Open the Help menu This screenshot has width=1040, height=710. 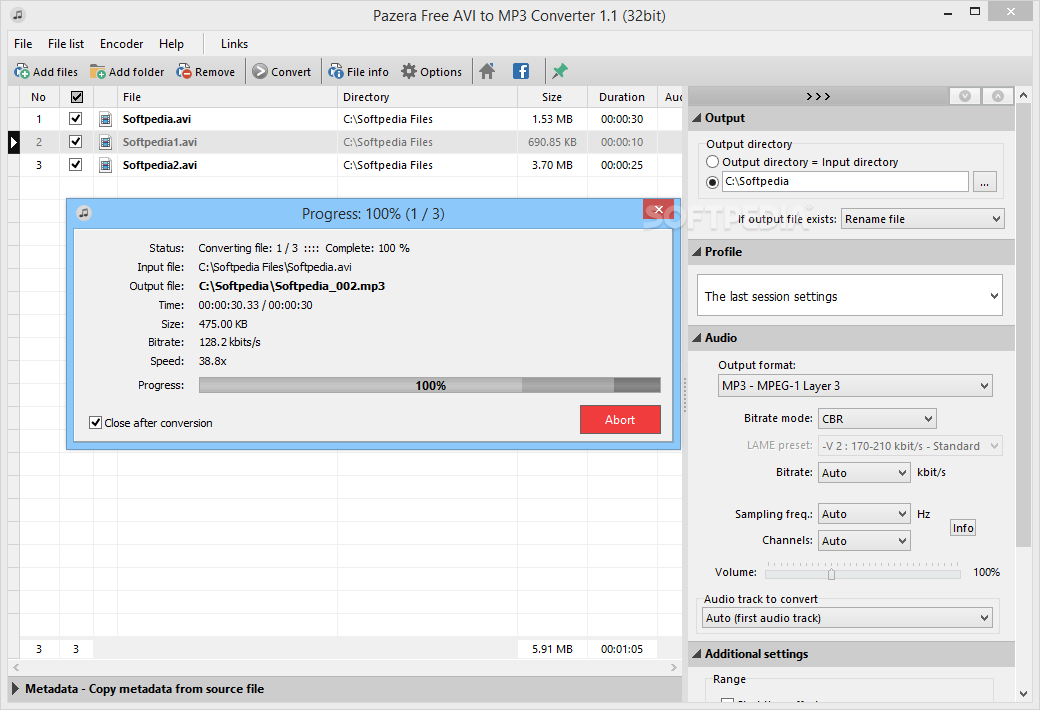pyautogui.click(x=171, y=44)
